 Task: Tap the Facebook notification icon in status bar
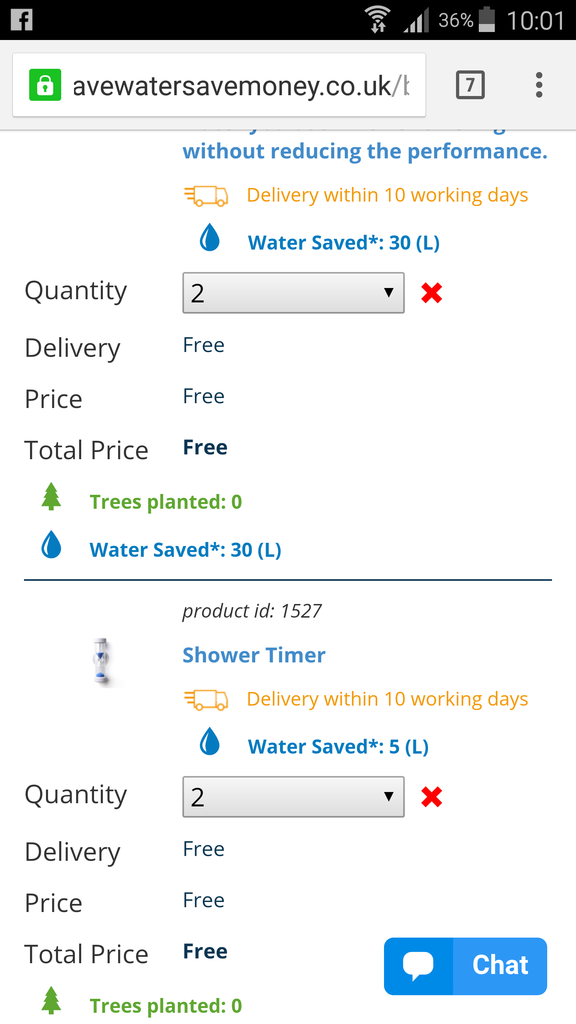[22, 20]
